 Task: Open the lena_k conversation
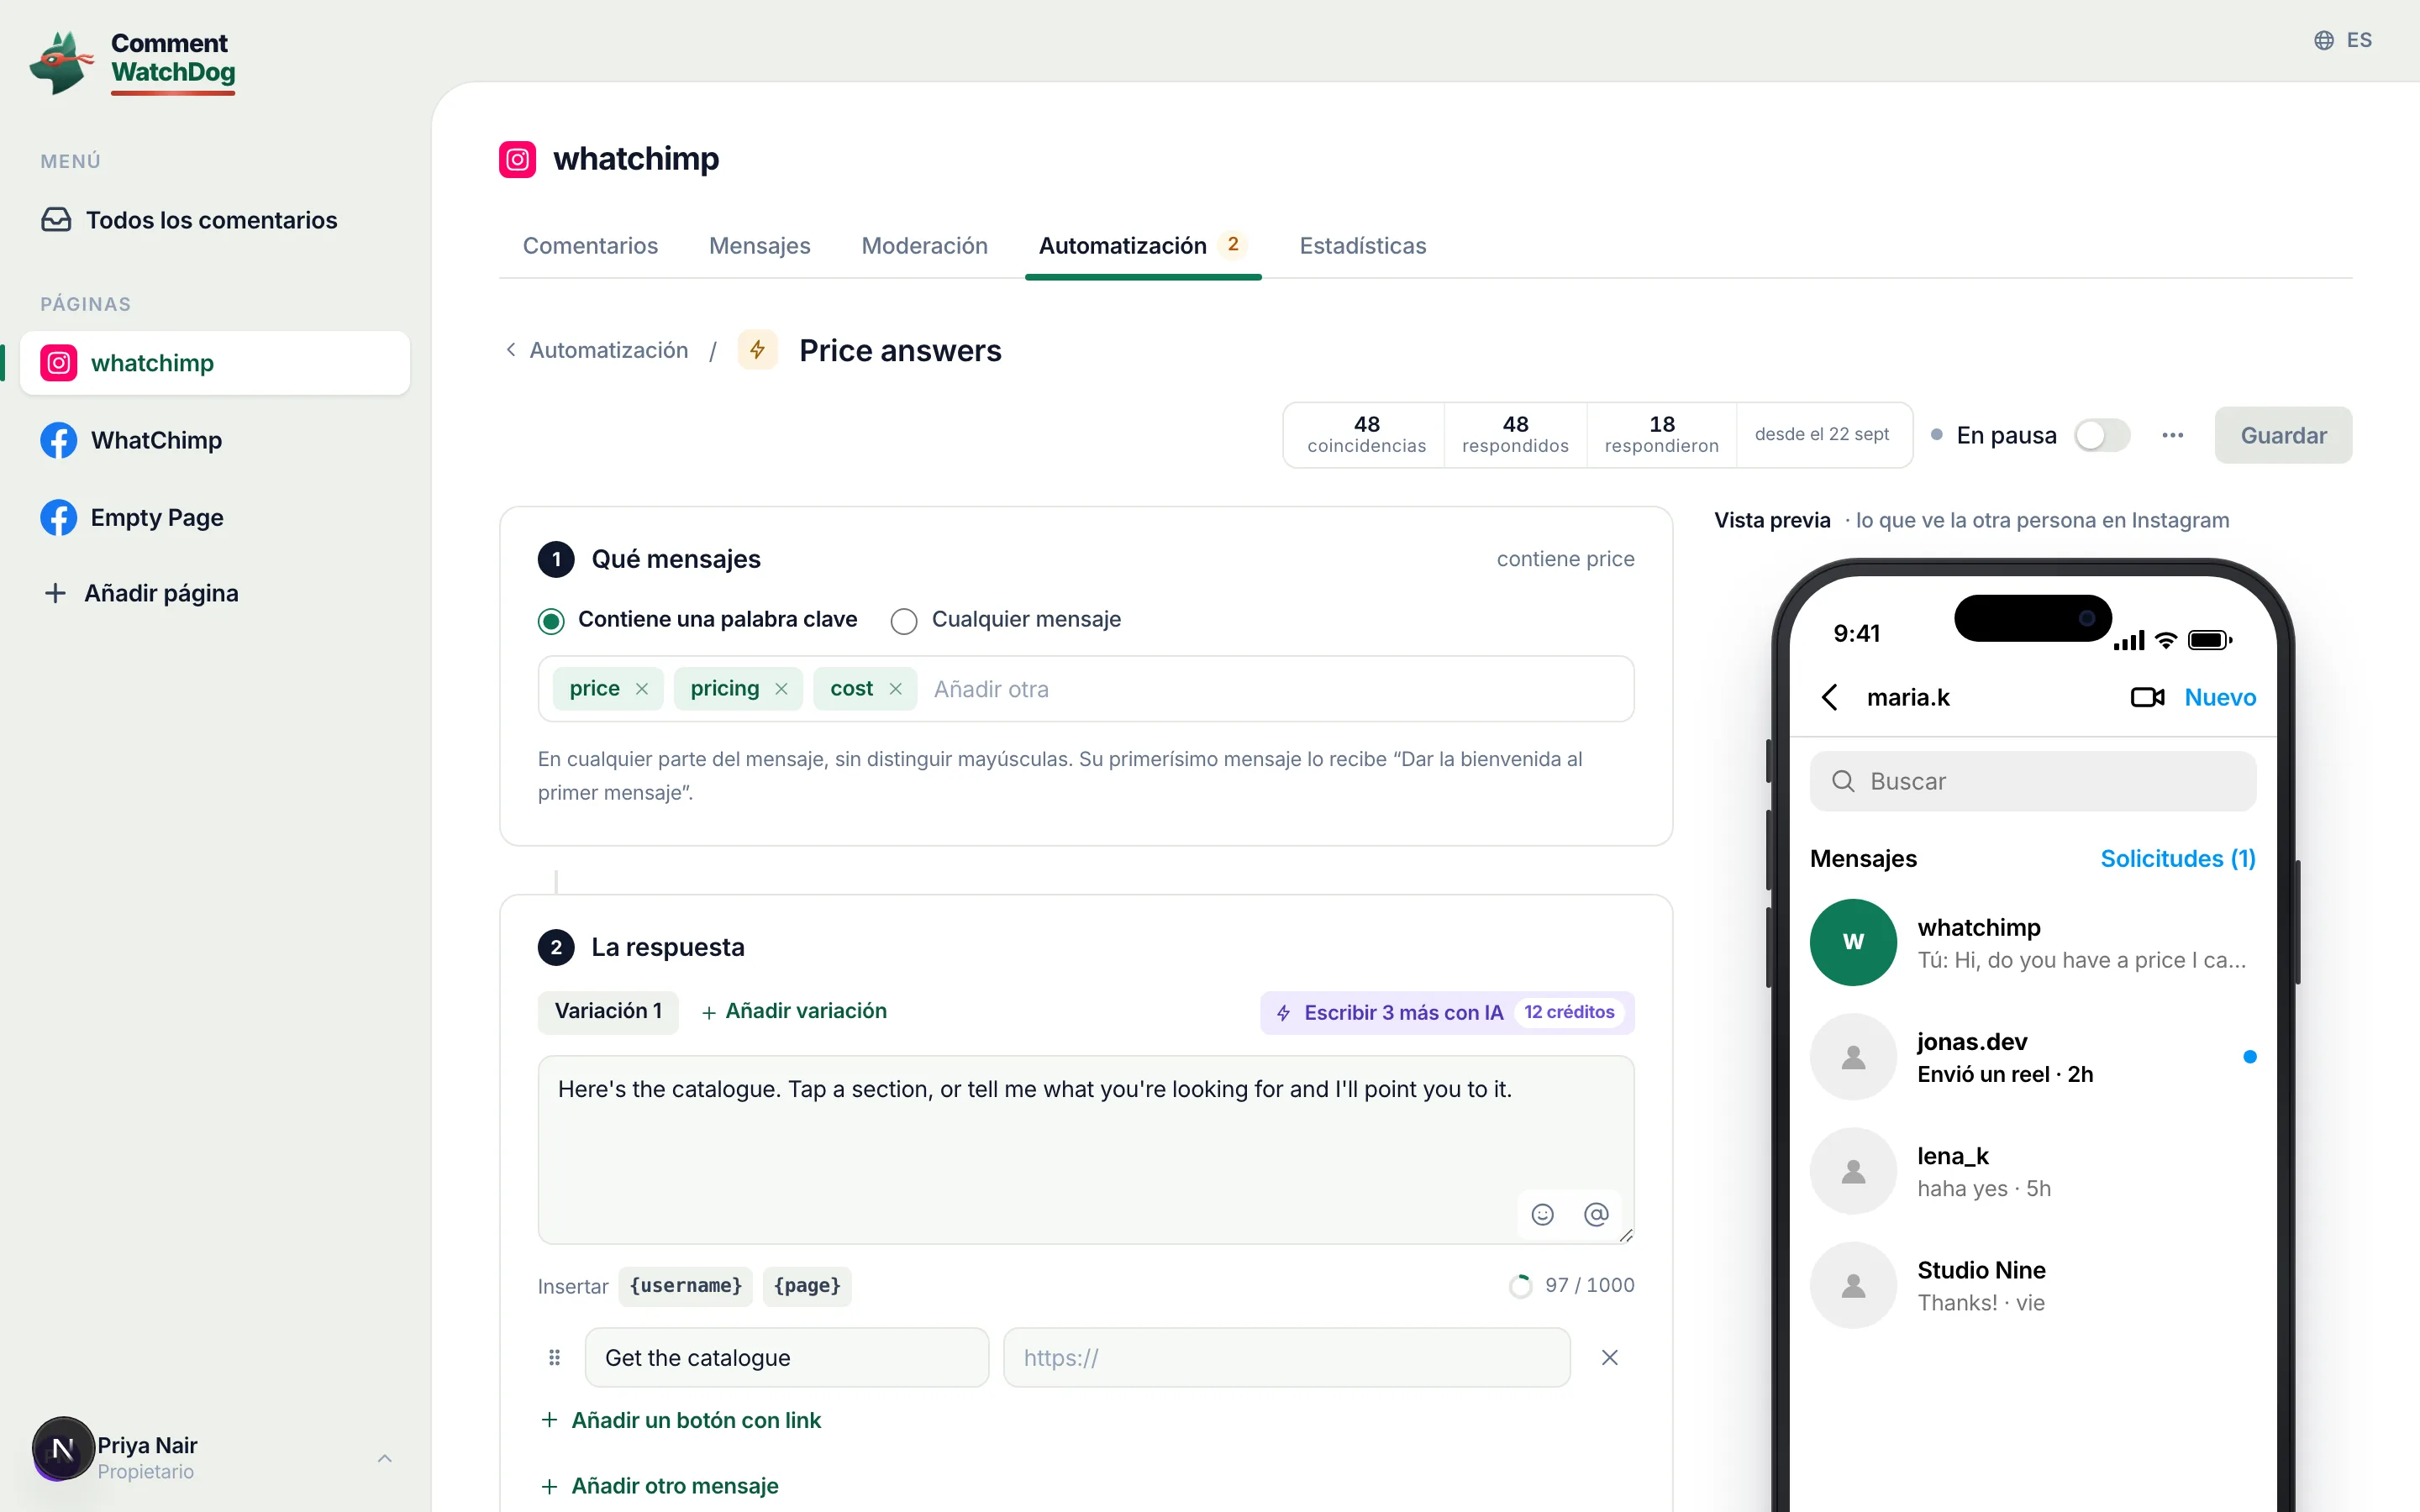pos(2032,1171)
